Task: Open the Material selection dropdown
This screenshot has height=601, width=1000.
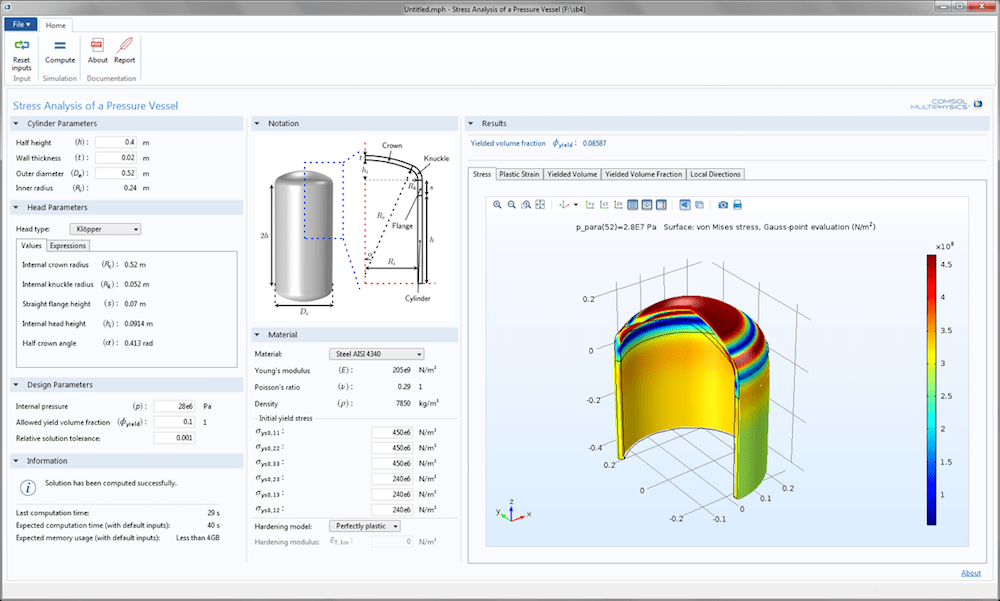Action: tap(375, 353)
